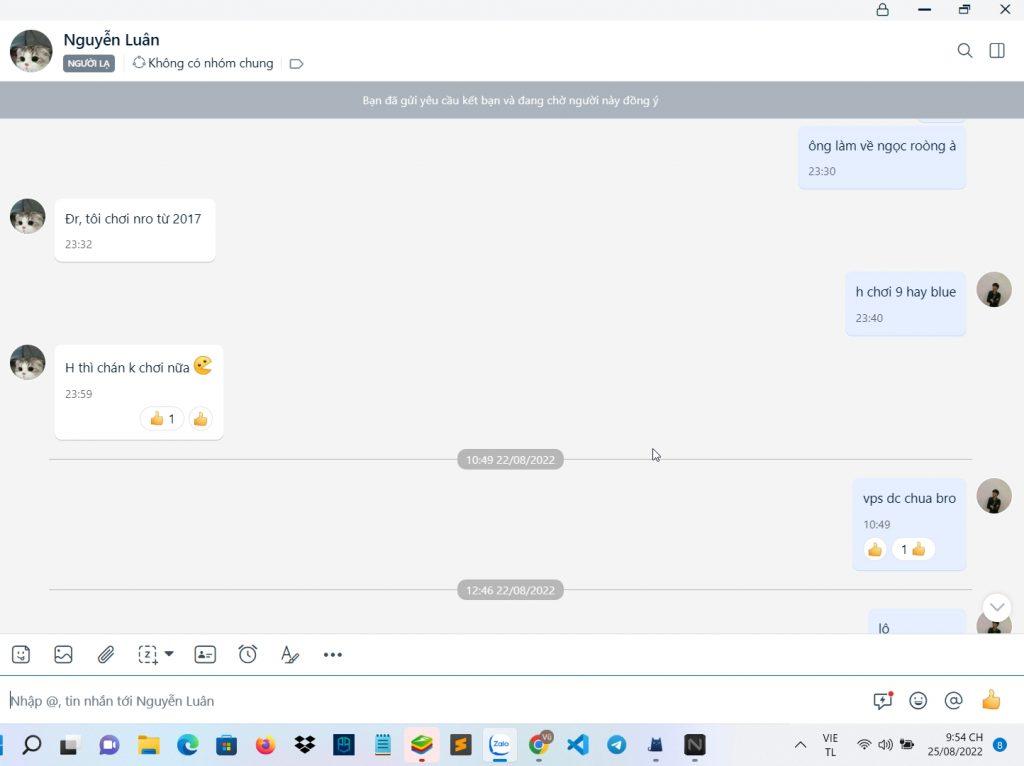Toggle the conversation info side panel
Screen dimensions: 1024x766
(x=997, y=50)
